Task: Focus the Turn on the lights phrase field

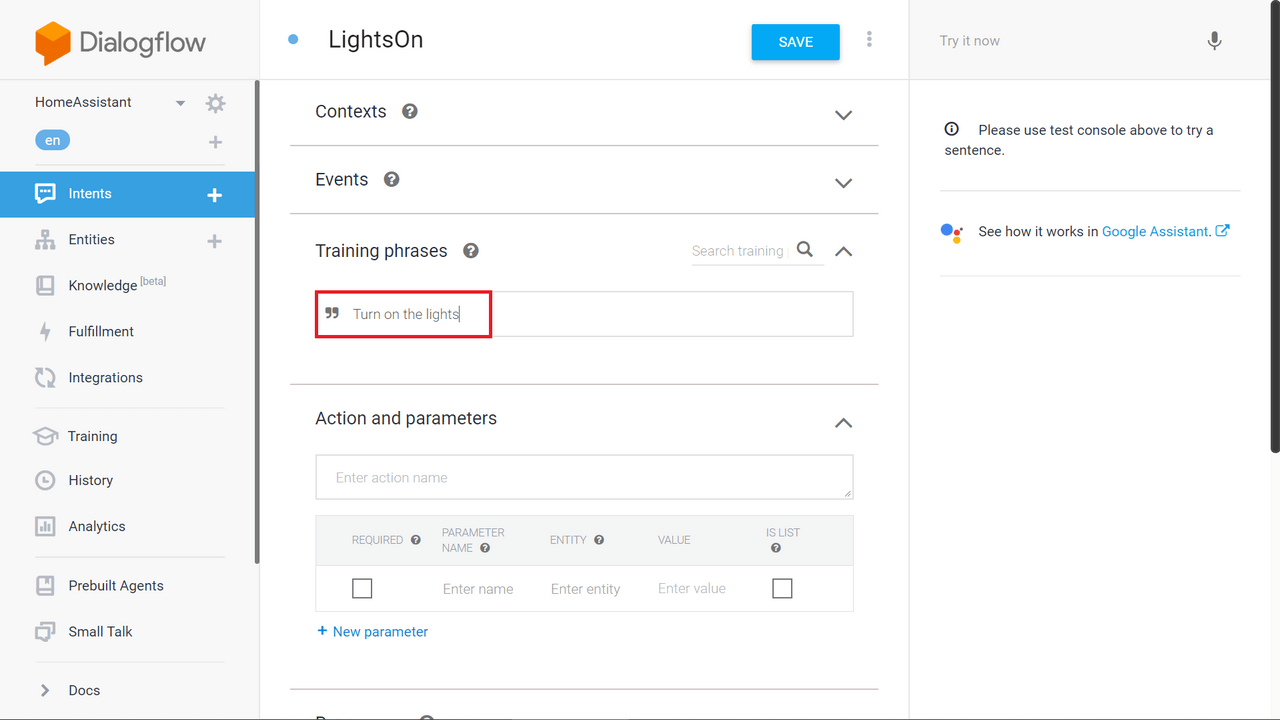Action: (x=584, y=314)
